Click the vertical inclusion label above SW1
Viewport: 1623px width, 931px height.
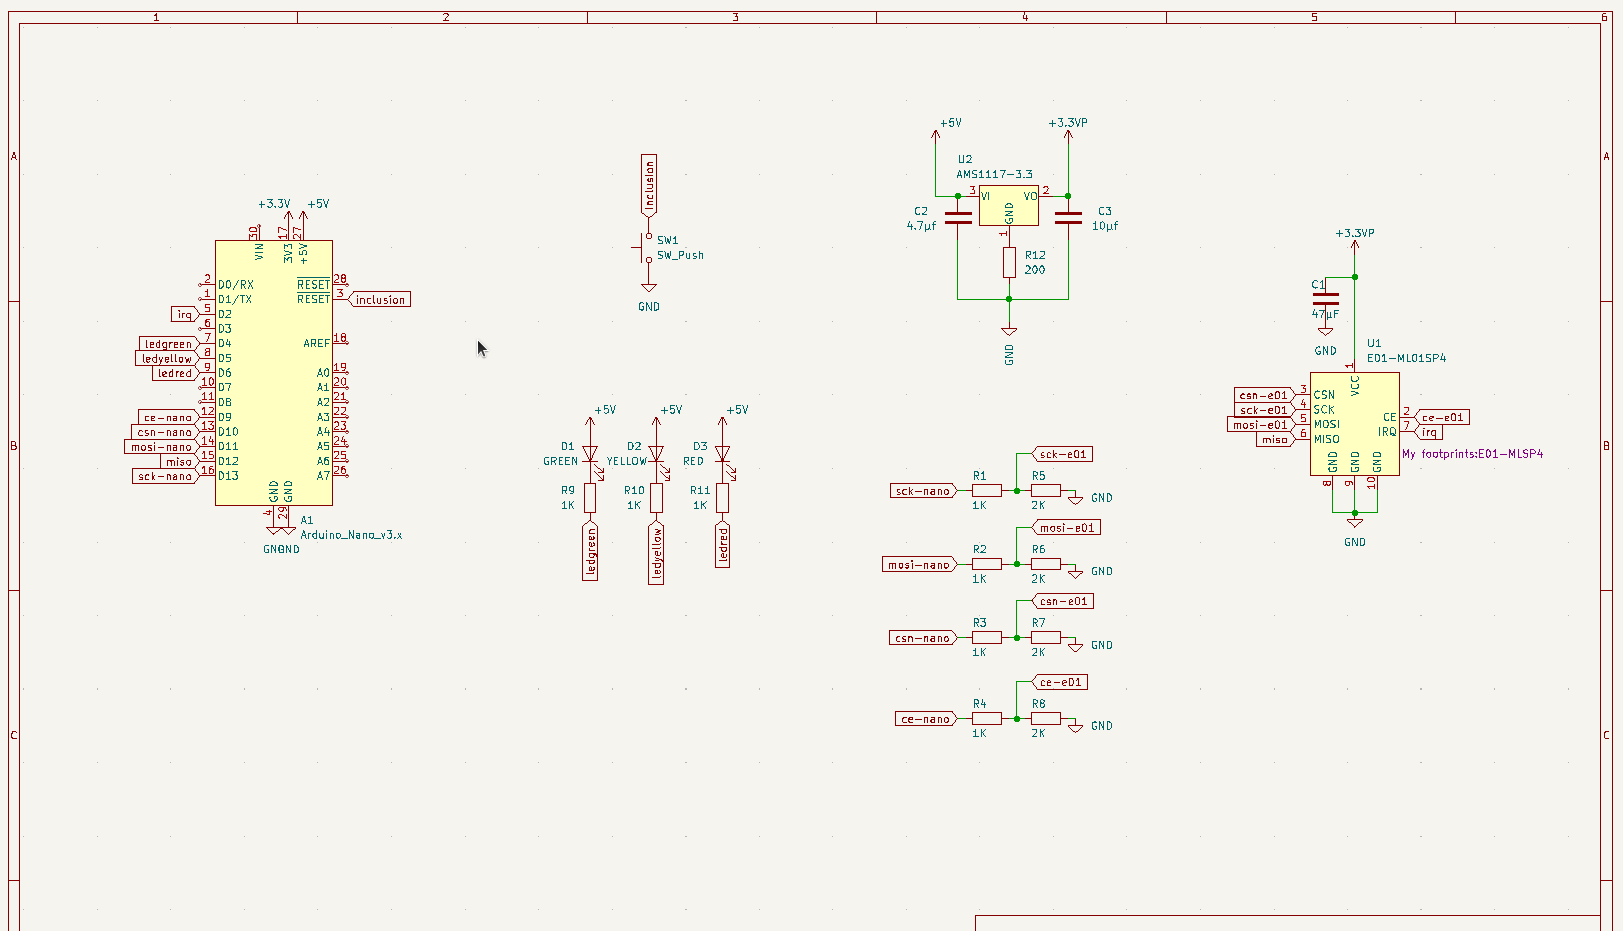pyautogui.click(x=649, y=185)
